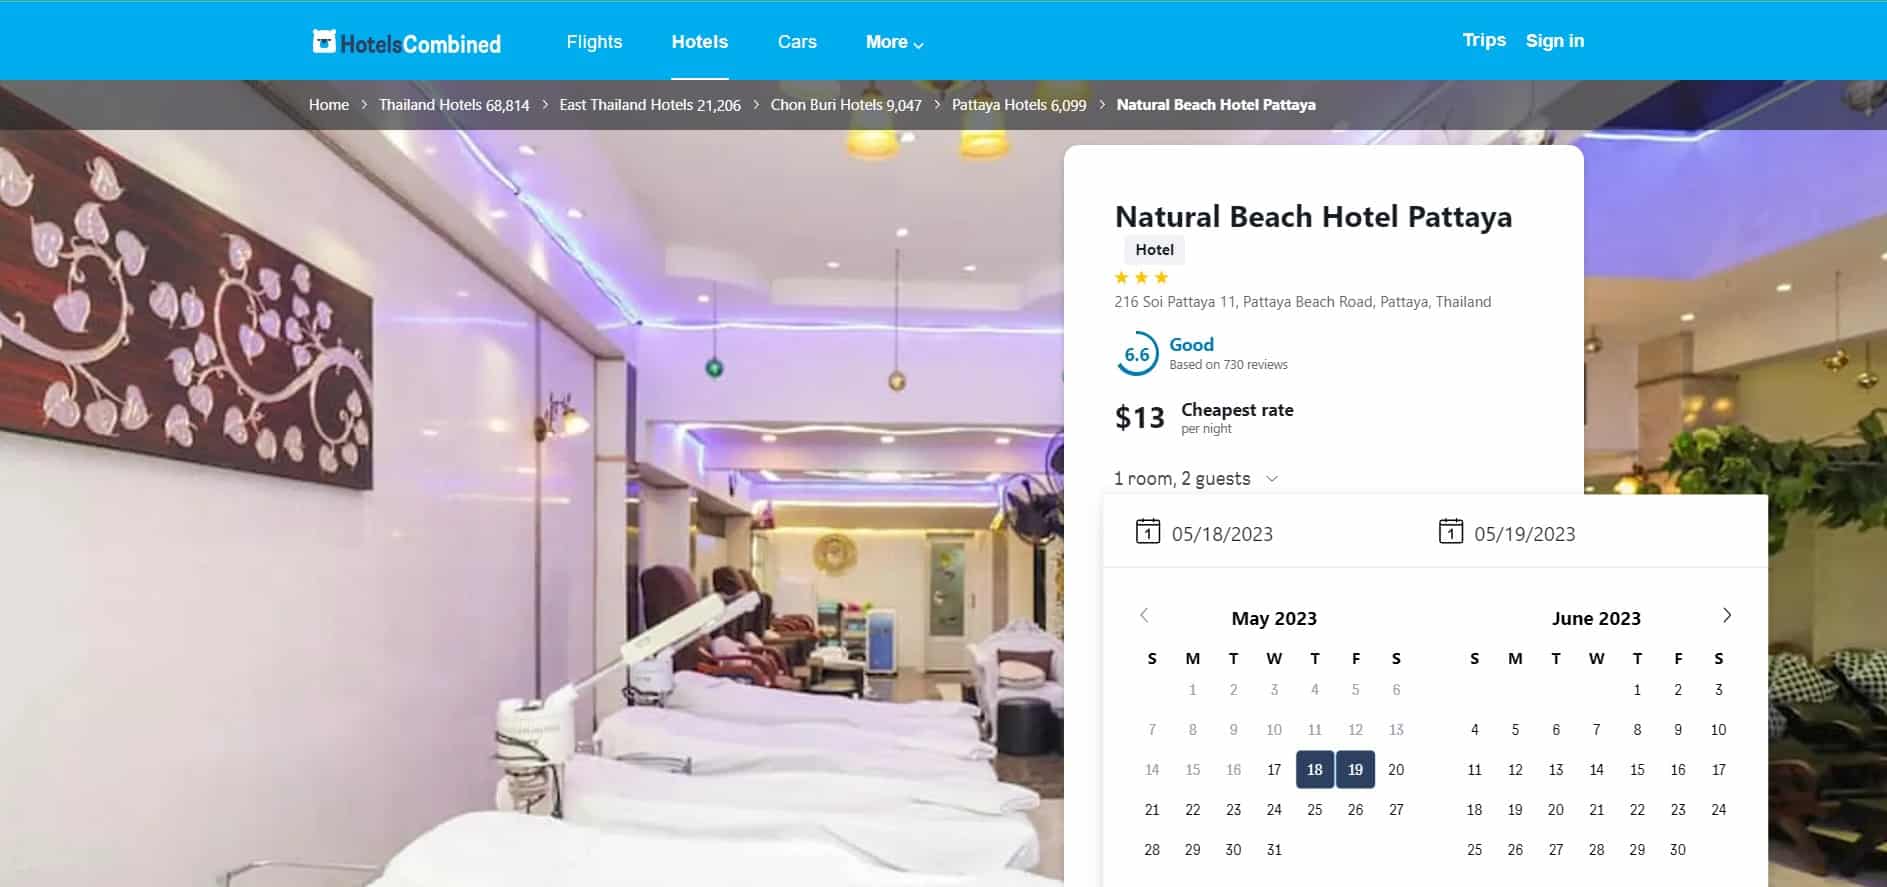Open Trips link
The width and height of the screenshot is (1887, 887).
coord(1484,40)
